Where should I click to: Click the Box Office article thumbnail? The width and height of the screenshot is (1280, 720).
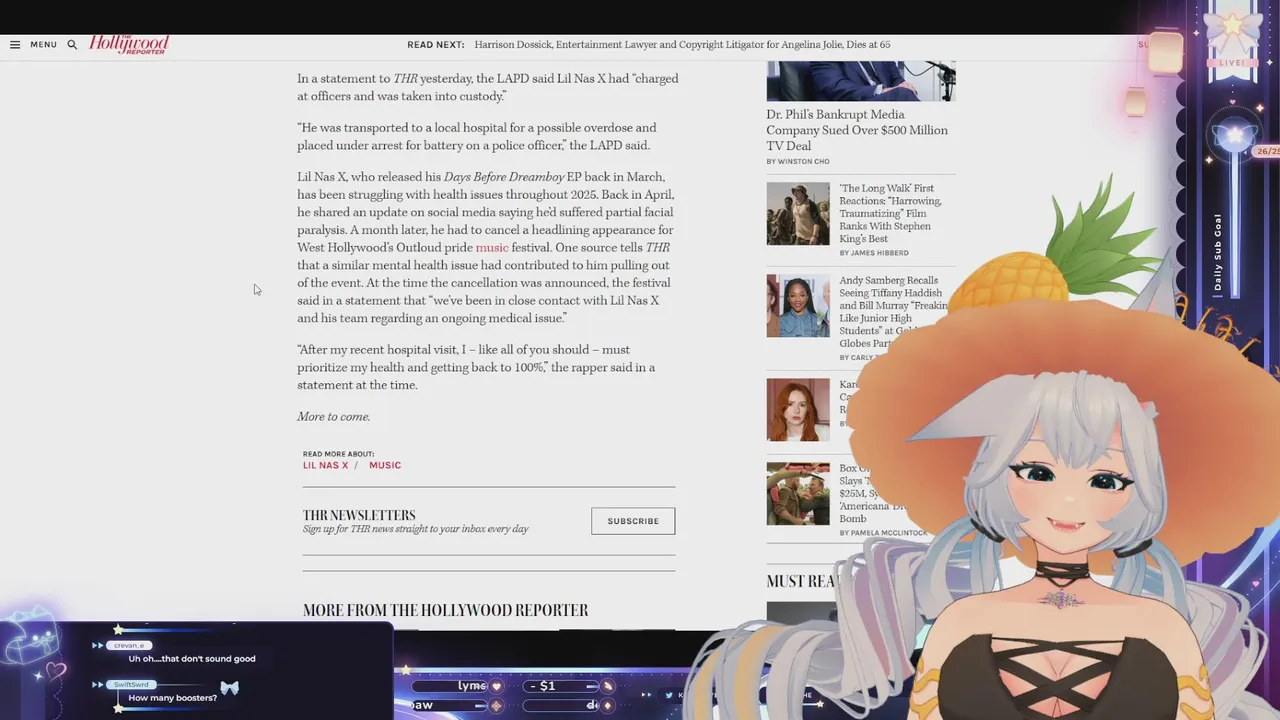798,493
